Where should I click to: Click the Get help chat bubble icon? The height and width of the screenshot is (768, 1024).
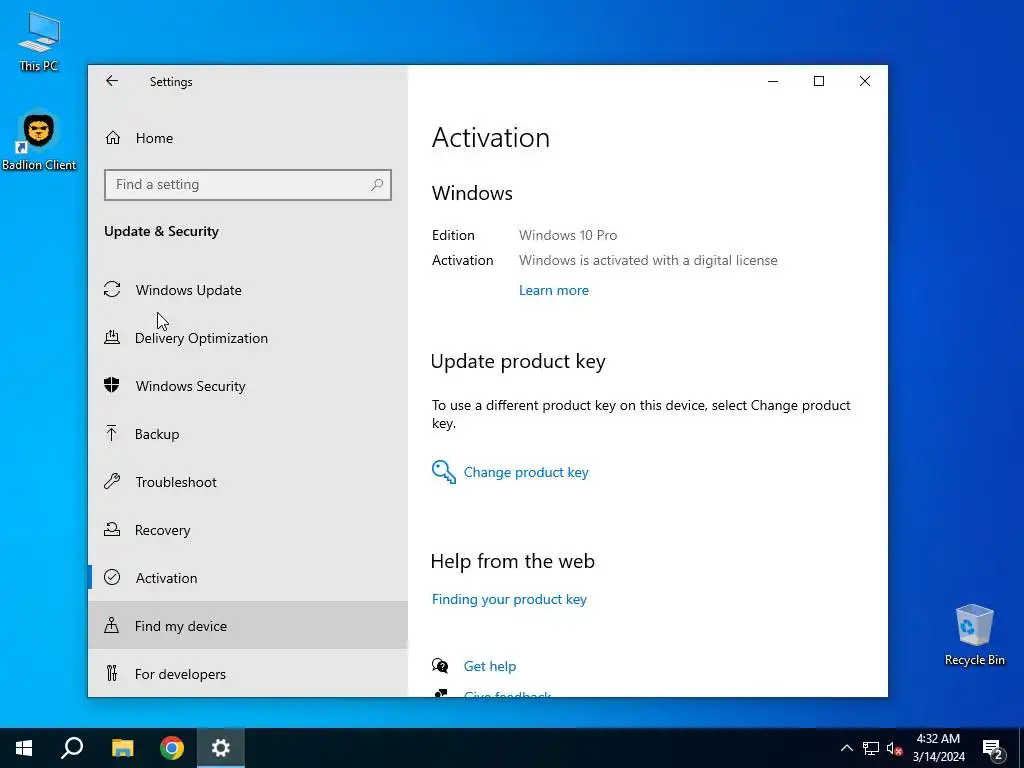[x=440, y=665]
